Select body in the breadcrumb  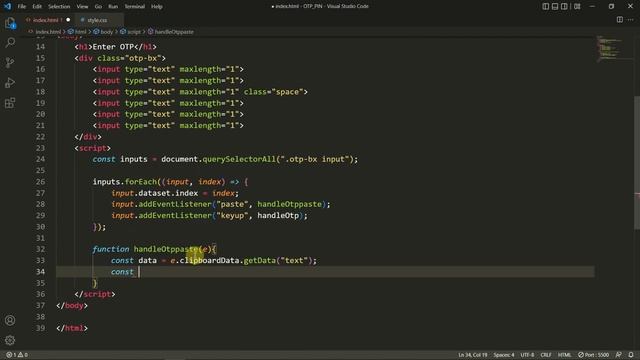coord(107,32)
